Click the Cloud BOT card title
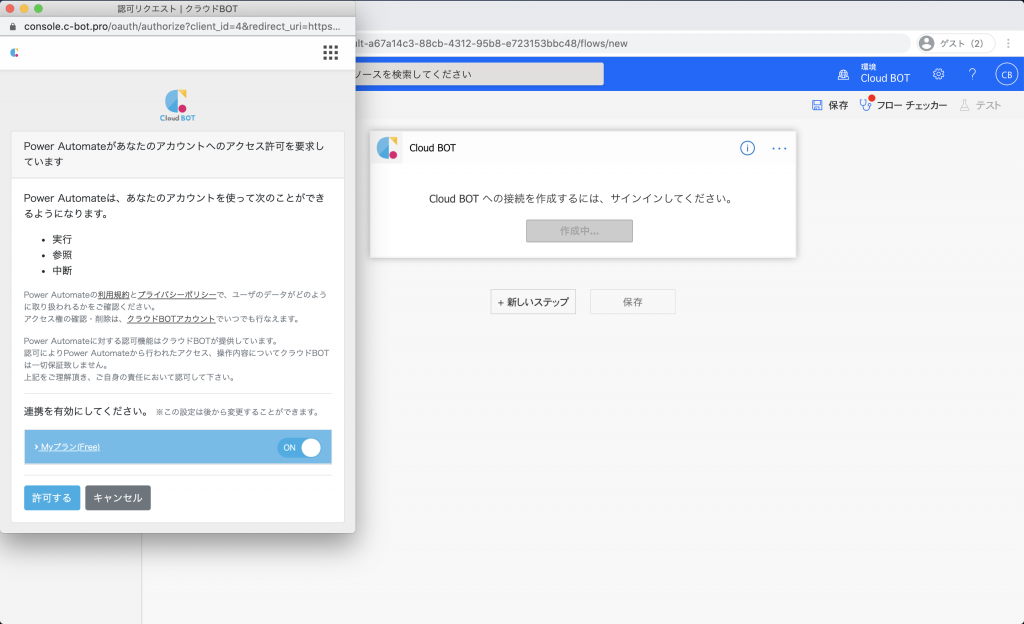 point(432,148)
